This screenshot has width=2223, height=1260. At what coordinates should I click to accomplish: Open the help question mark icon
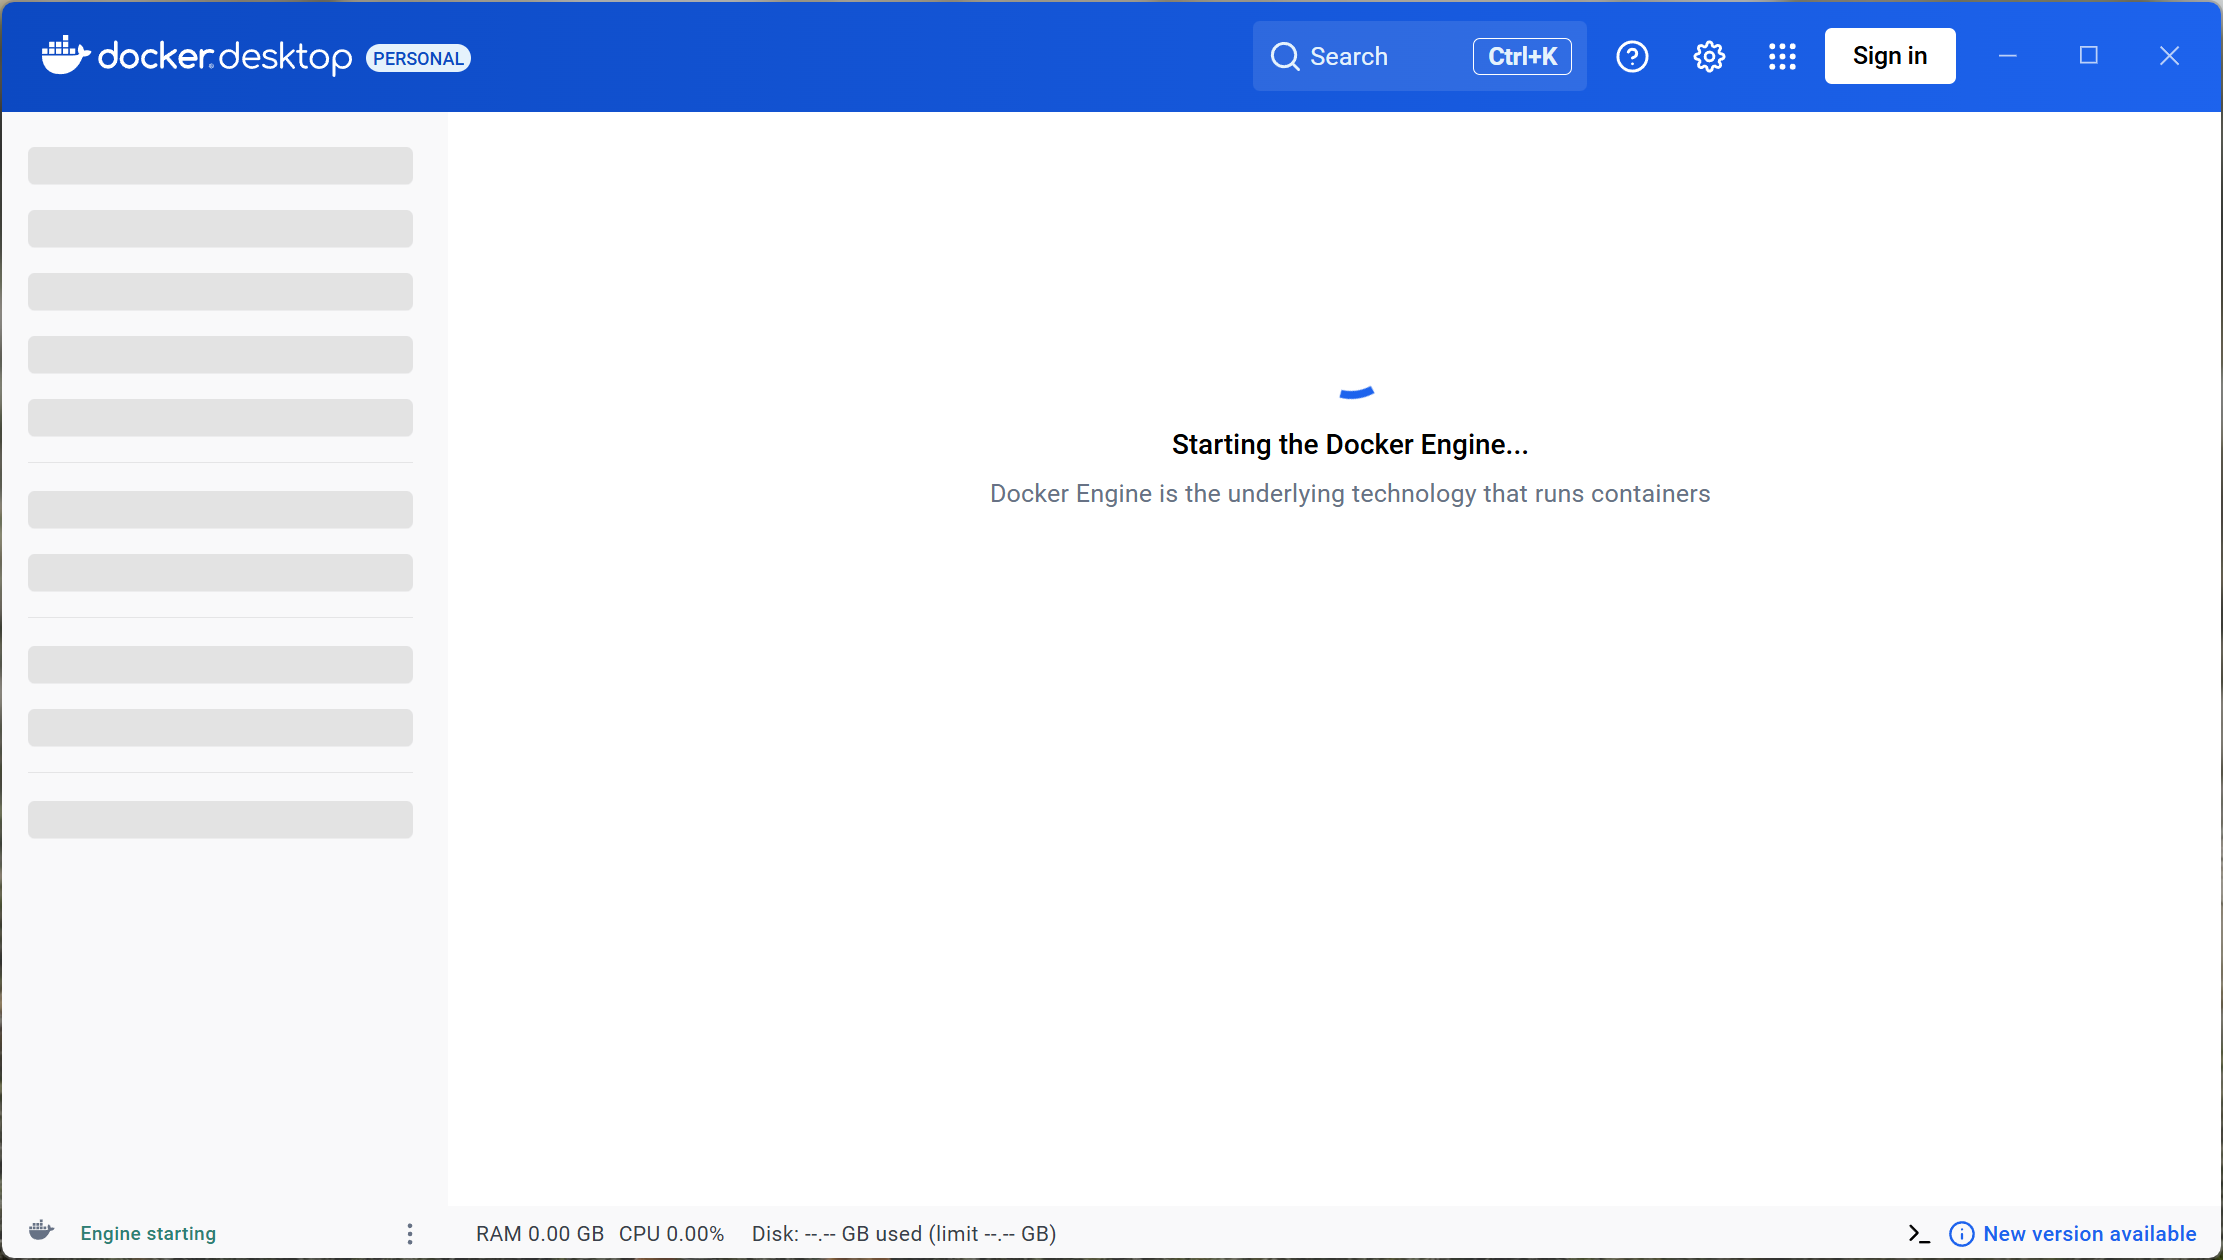(1632, 56)
